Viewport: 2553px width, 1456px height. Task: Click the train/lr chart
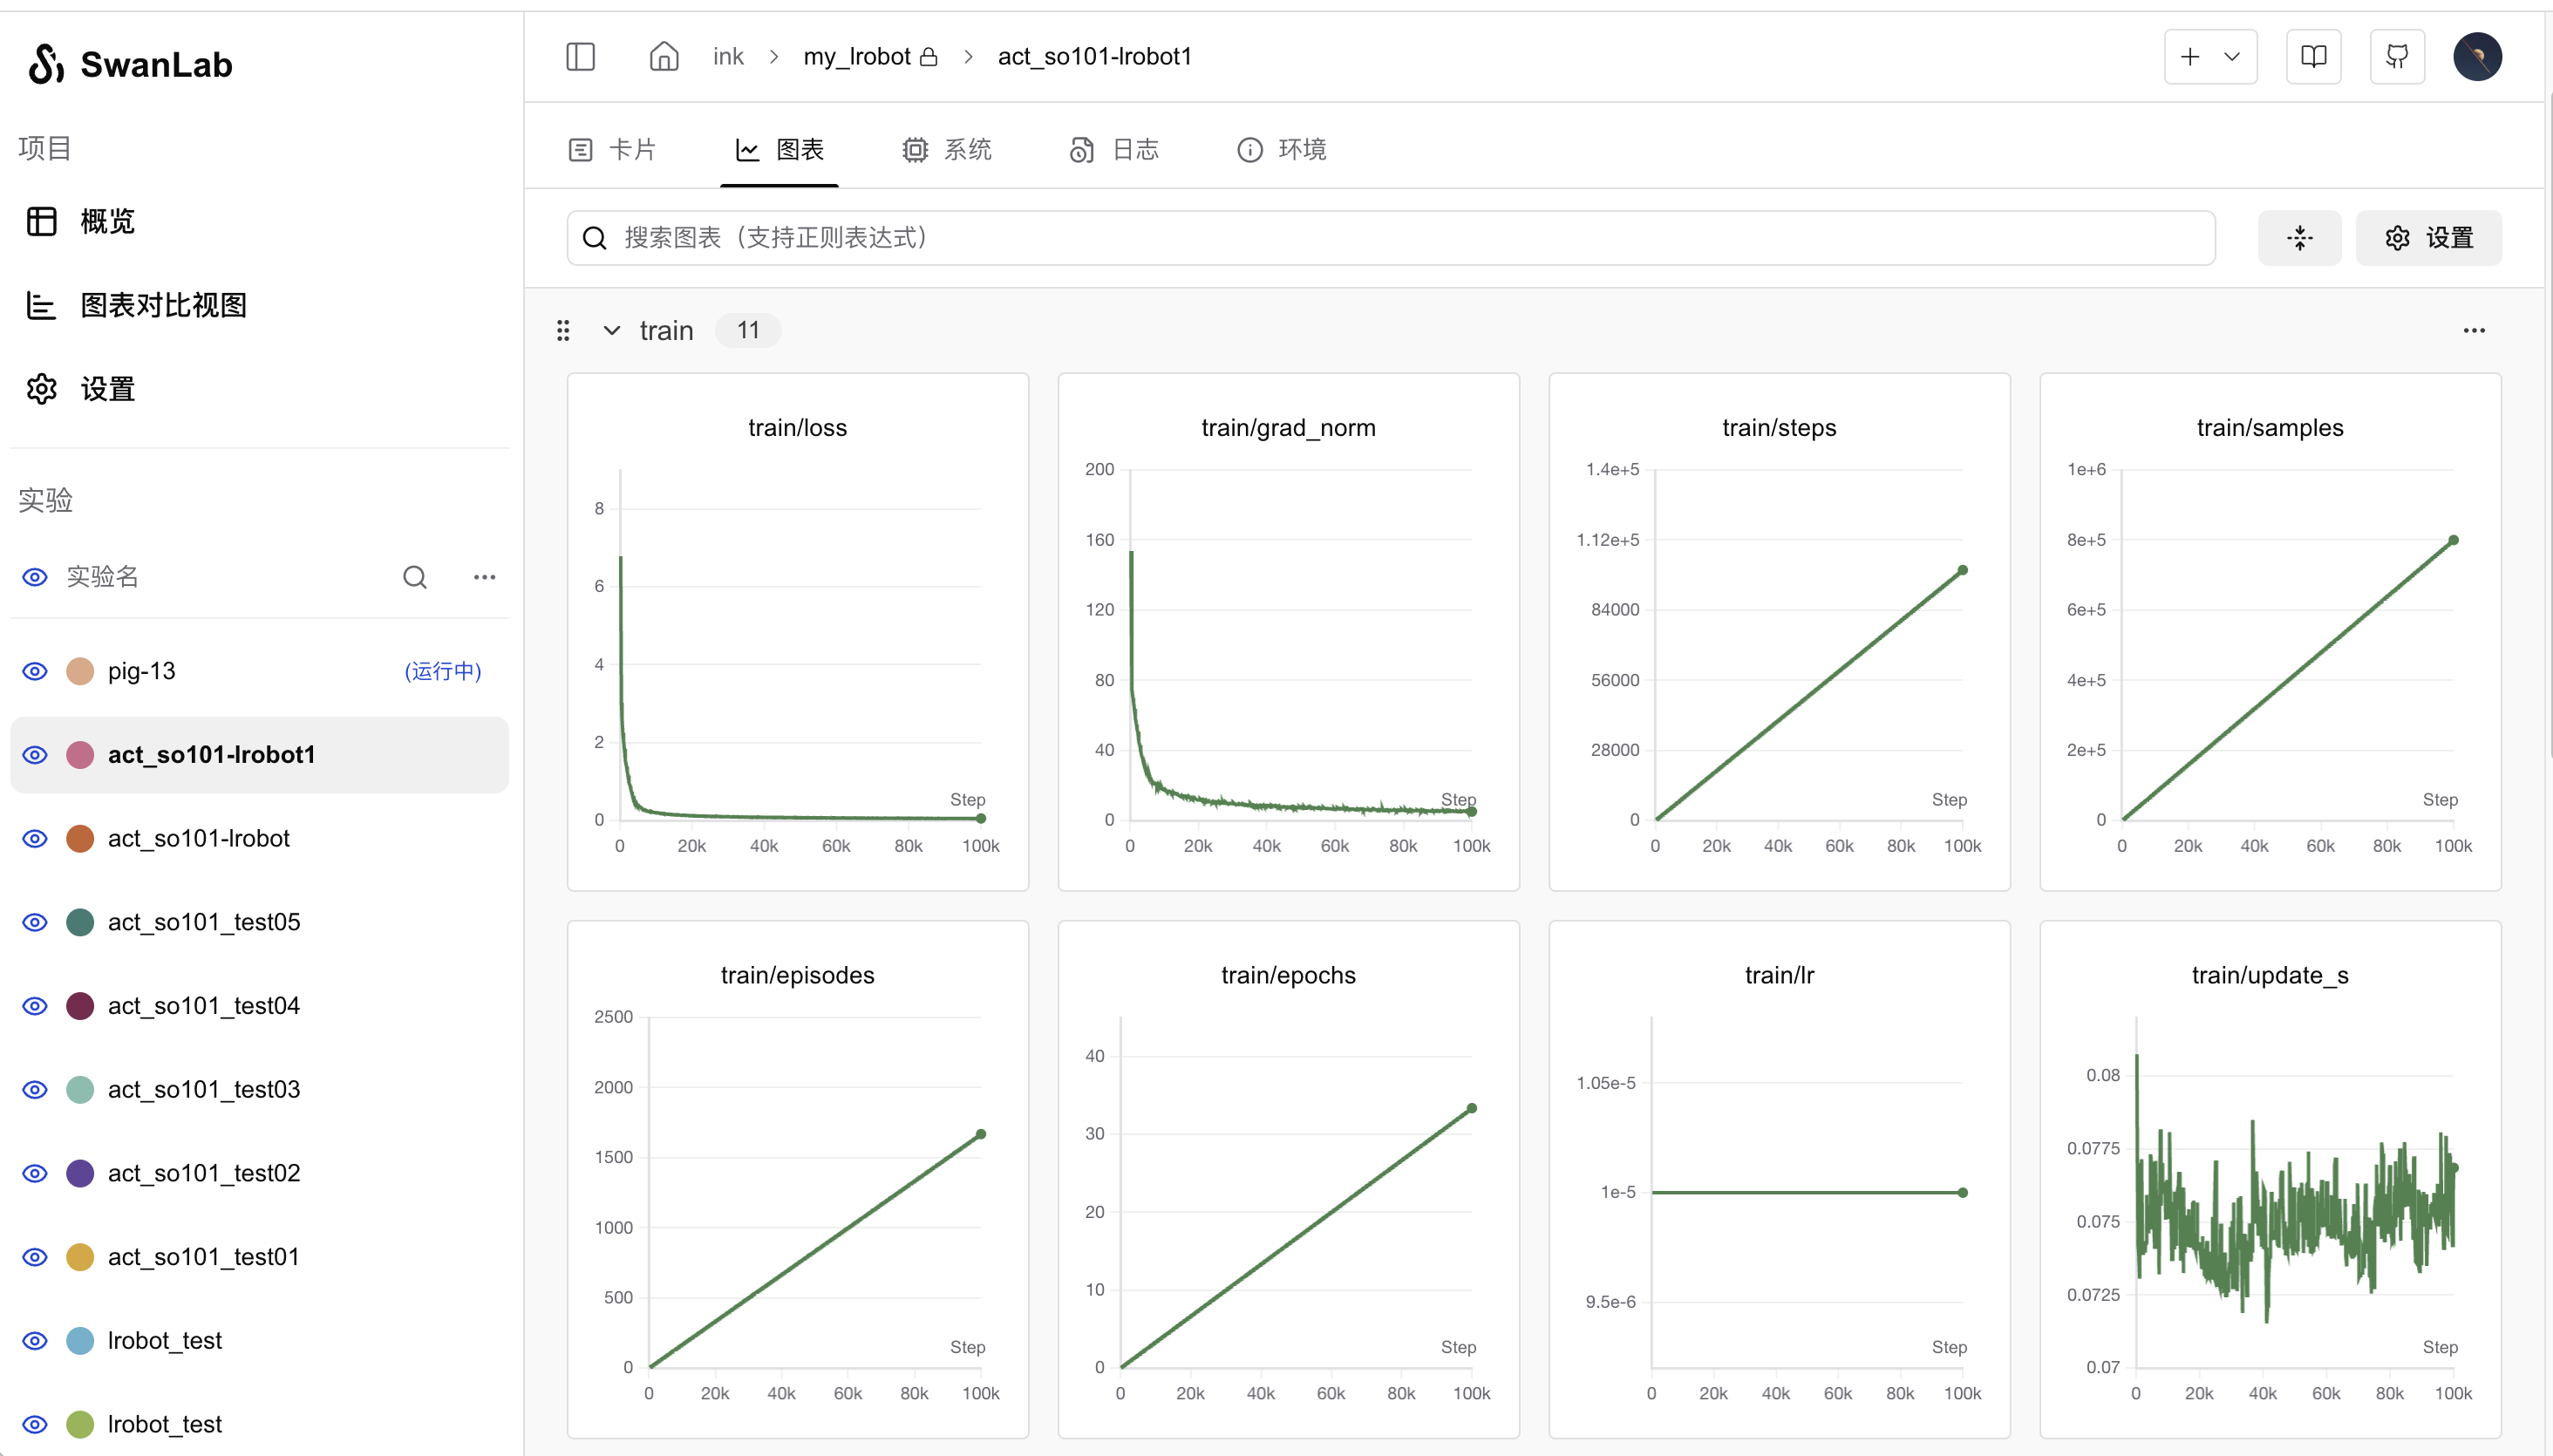point(1779,1179)
